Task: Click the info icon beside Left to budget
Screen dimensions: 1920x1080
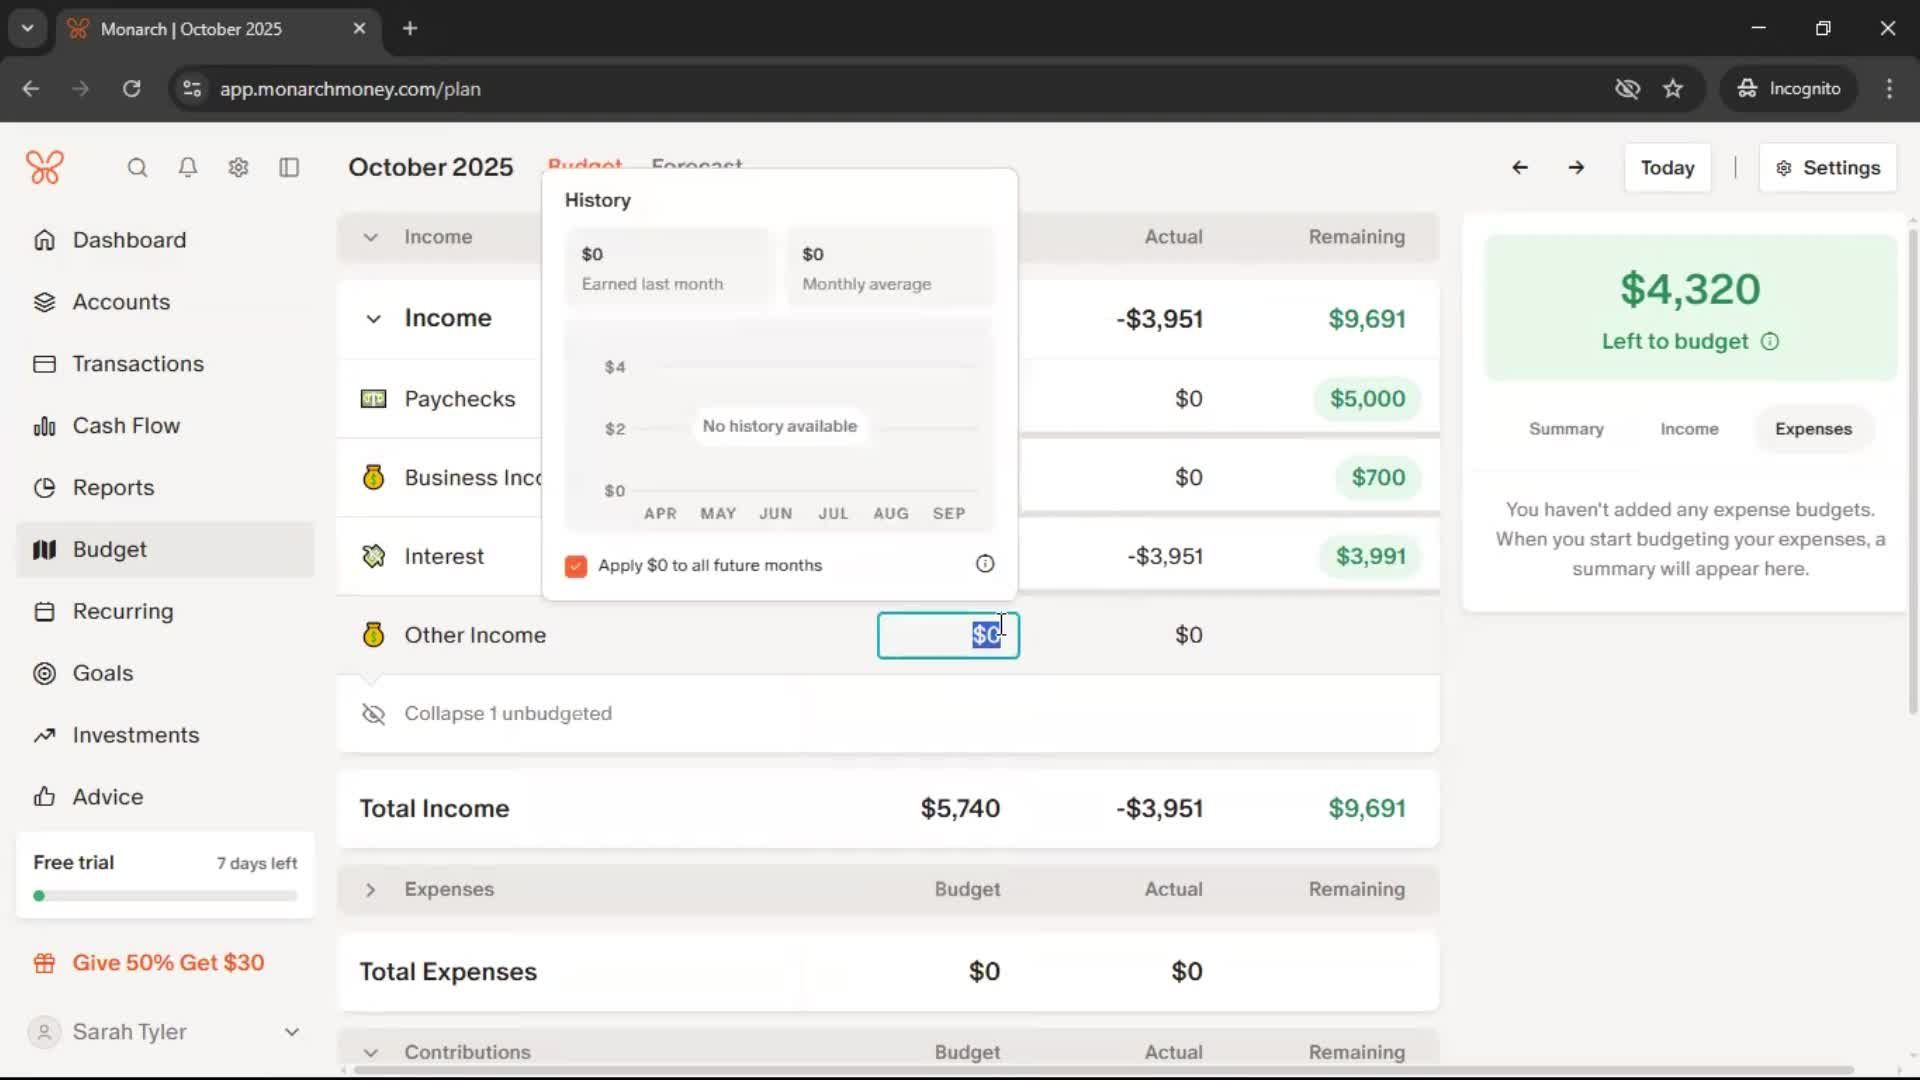Action: (1770, 342)
